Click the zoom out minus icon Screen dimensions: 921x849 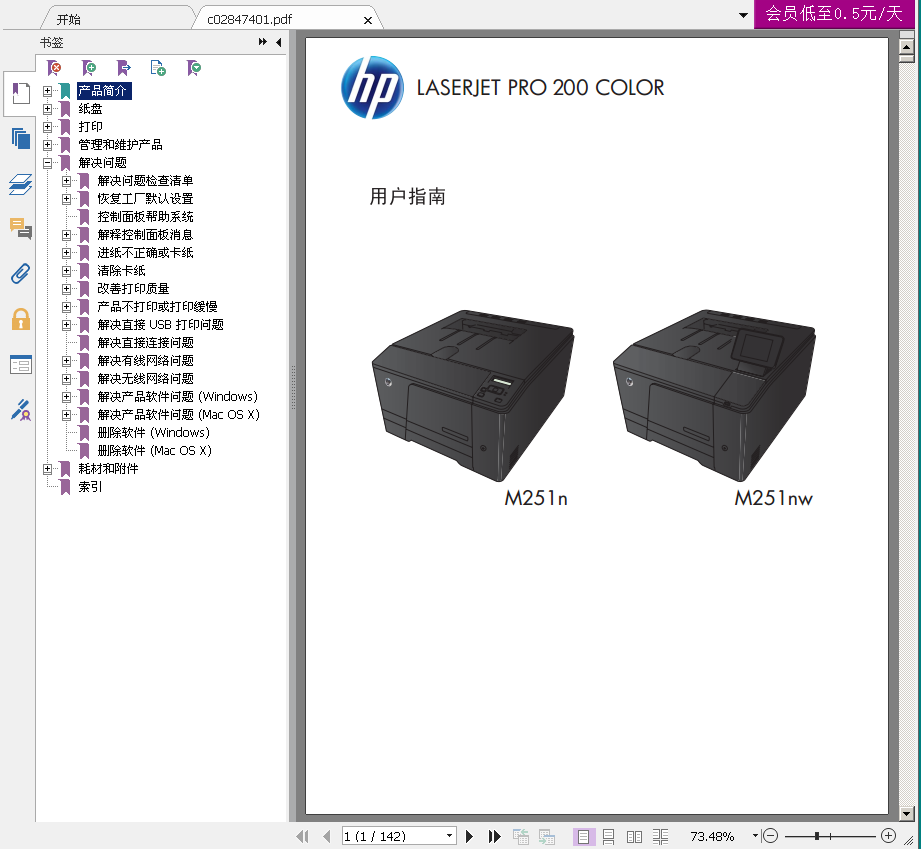771,835
